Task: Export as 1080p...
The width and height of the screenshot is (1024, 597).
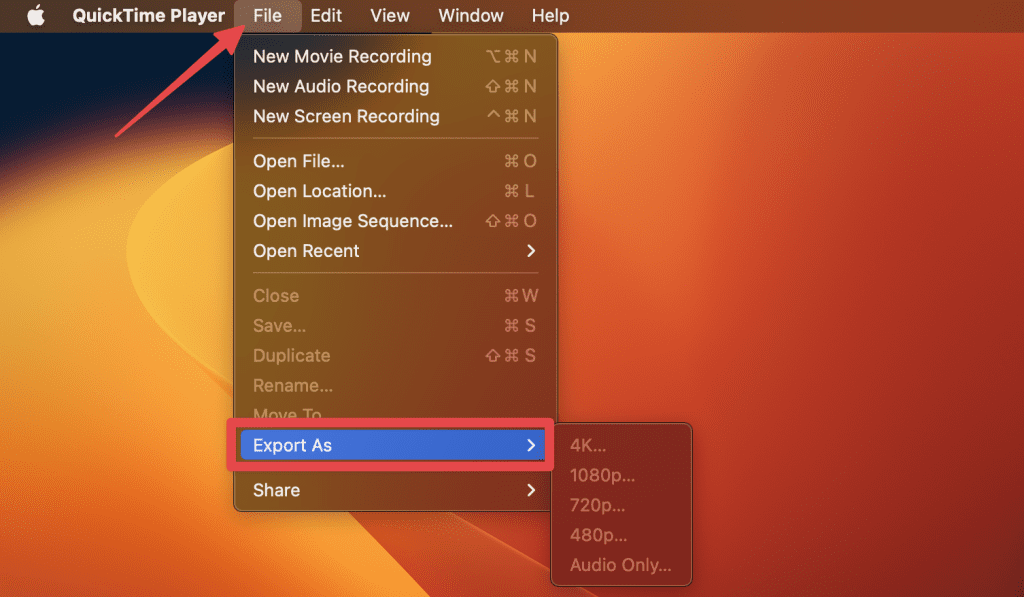Action: (x=621, y=476)
